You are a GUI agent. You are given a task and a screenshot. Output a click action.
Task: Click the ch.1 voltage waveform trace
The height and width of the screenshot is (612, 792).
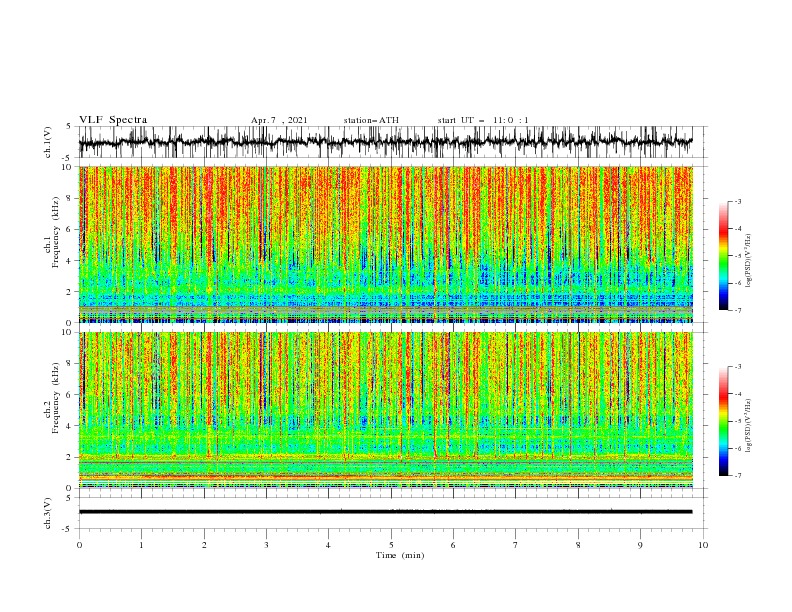coord(385,142)
